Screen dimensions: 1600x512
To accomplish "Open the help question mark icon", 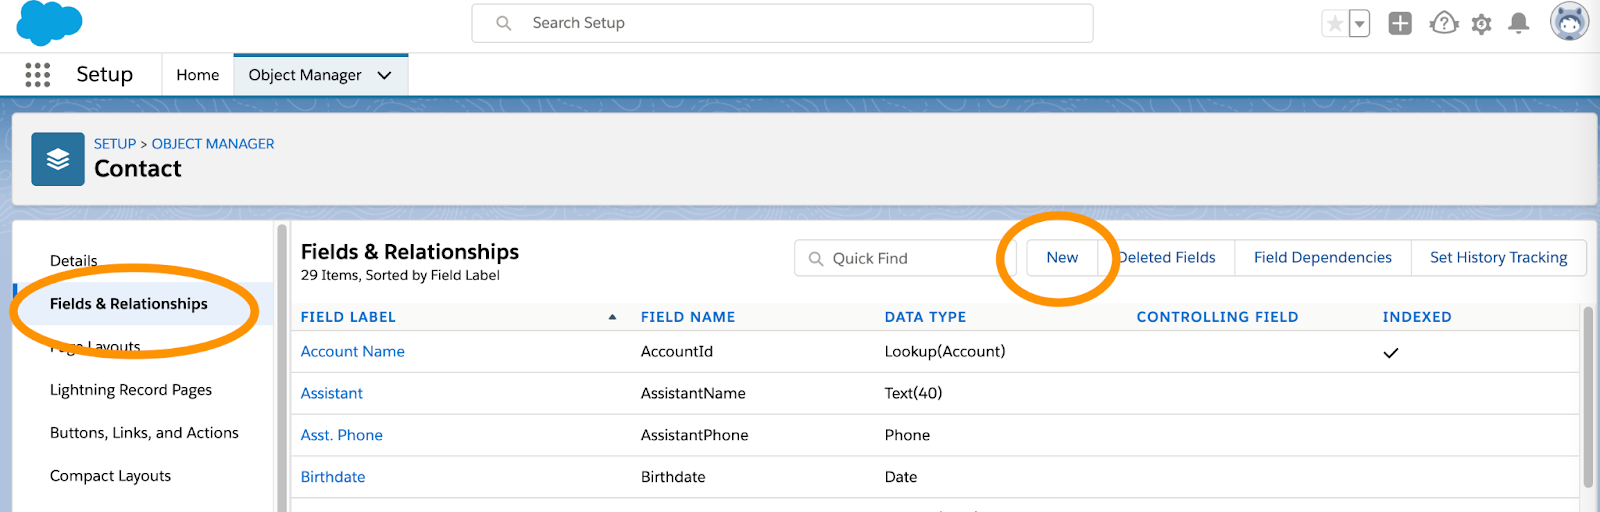I will (1443, 24).
